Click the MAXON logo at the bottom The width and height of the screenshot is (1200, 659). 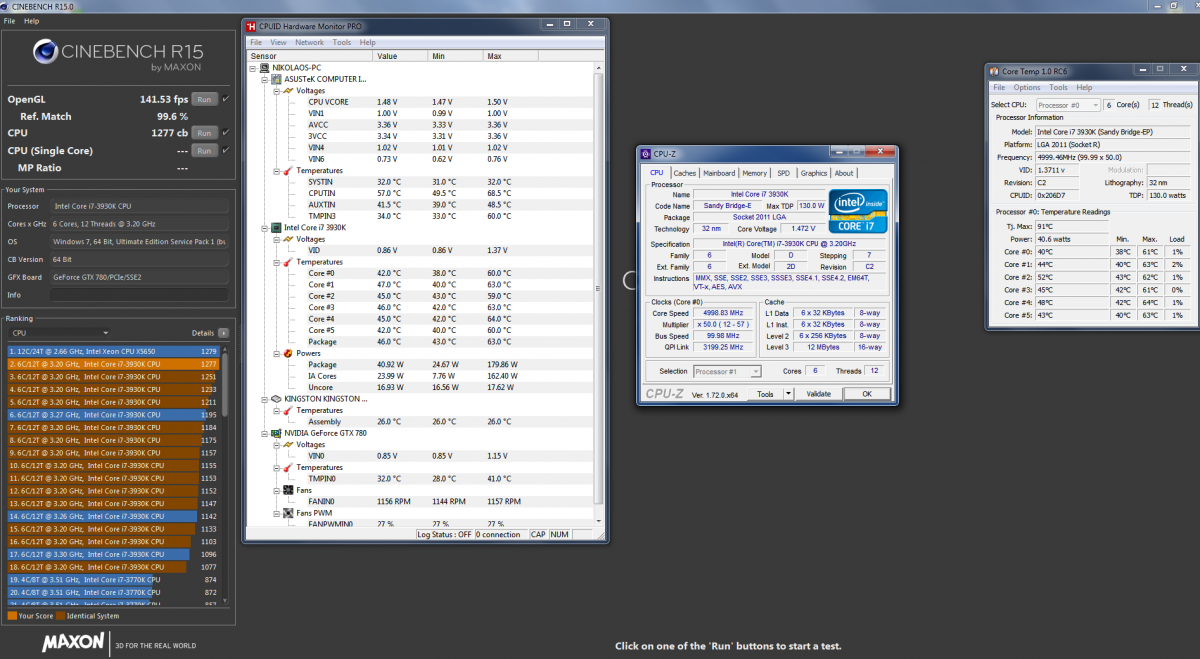(73, 641)
